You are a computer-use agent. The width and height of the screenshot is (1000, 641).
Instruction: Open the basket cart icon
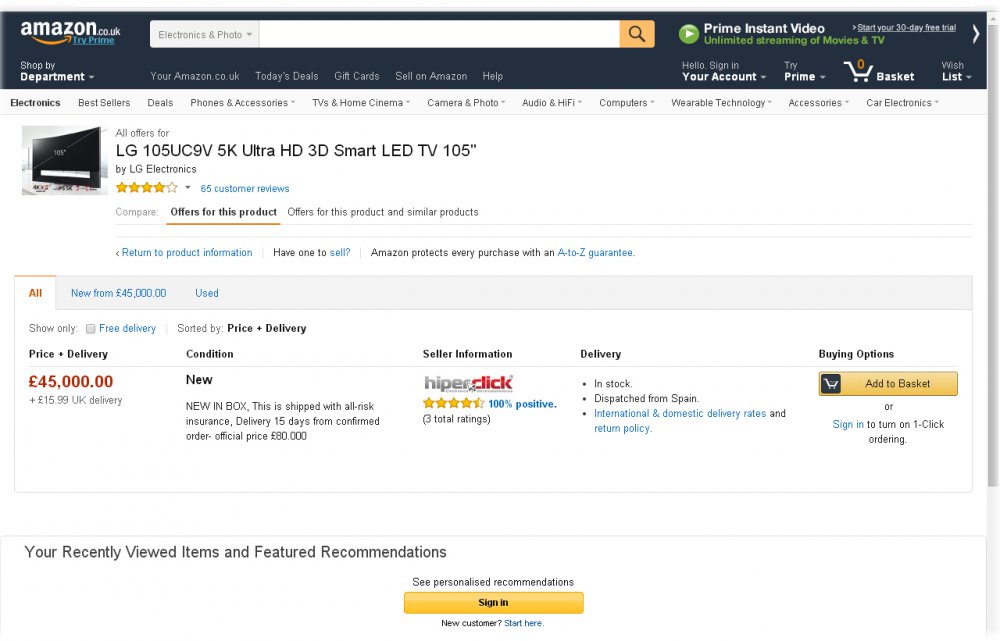pyautogui.click(x=858, y=70)
